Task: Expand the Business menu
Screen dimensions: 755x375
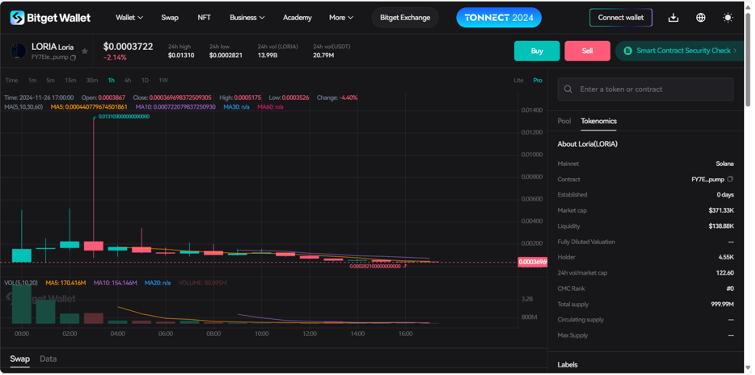Action: click(x=247, y=18)
